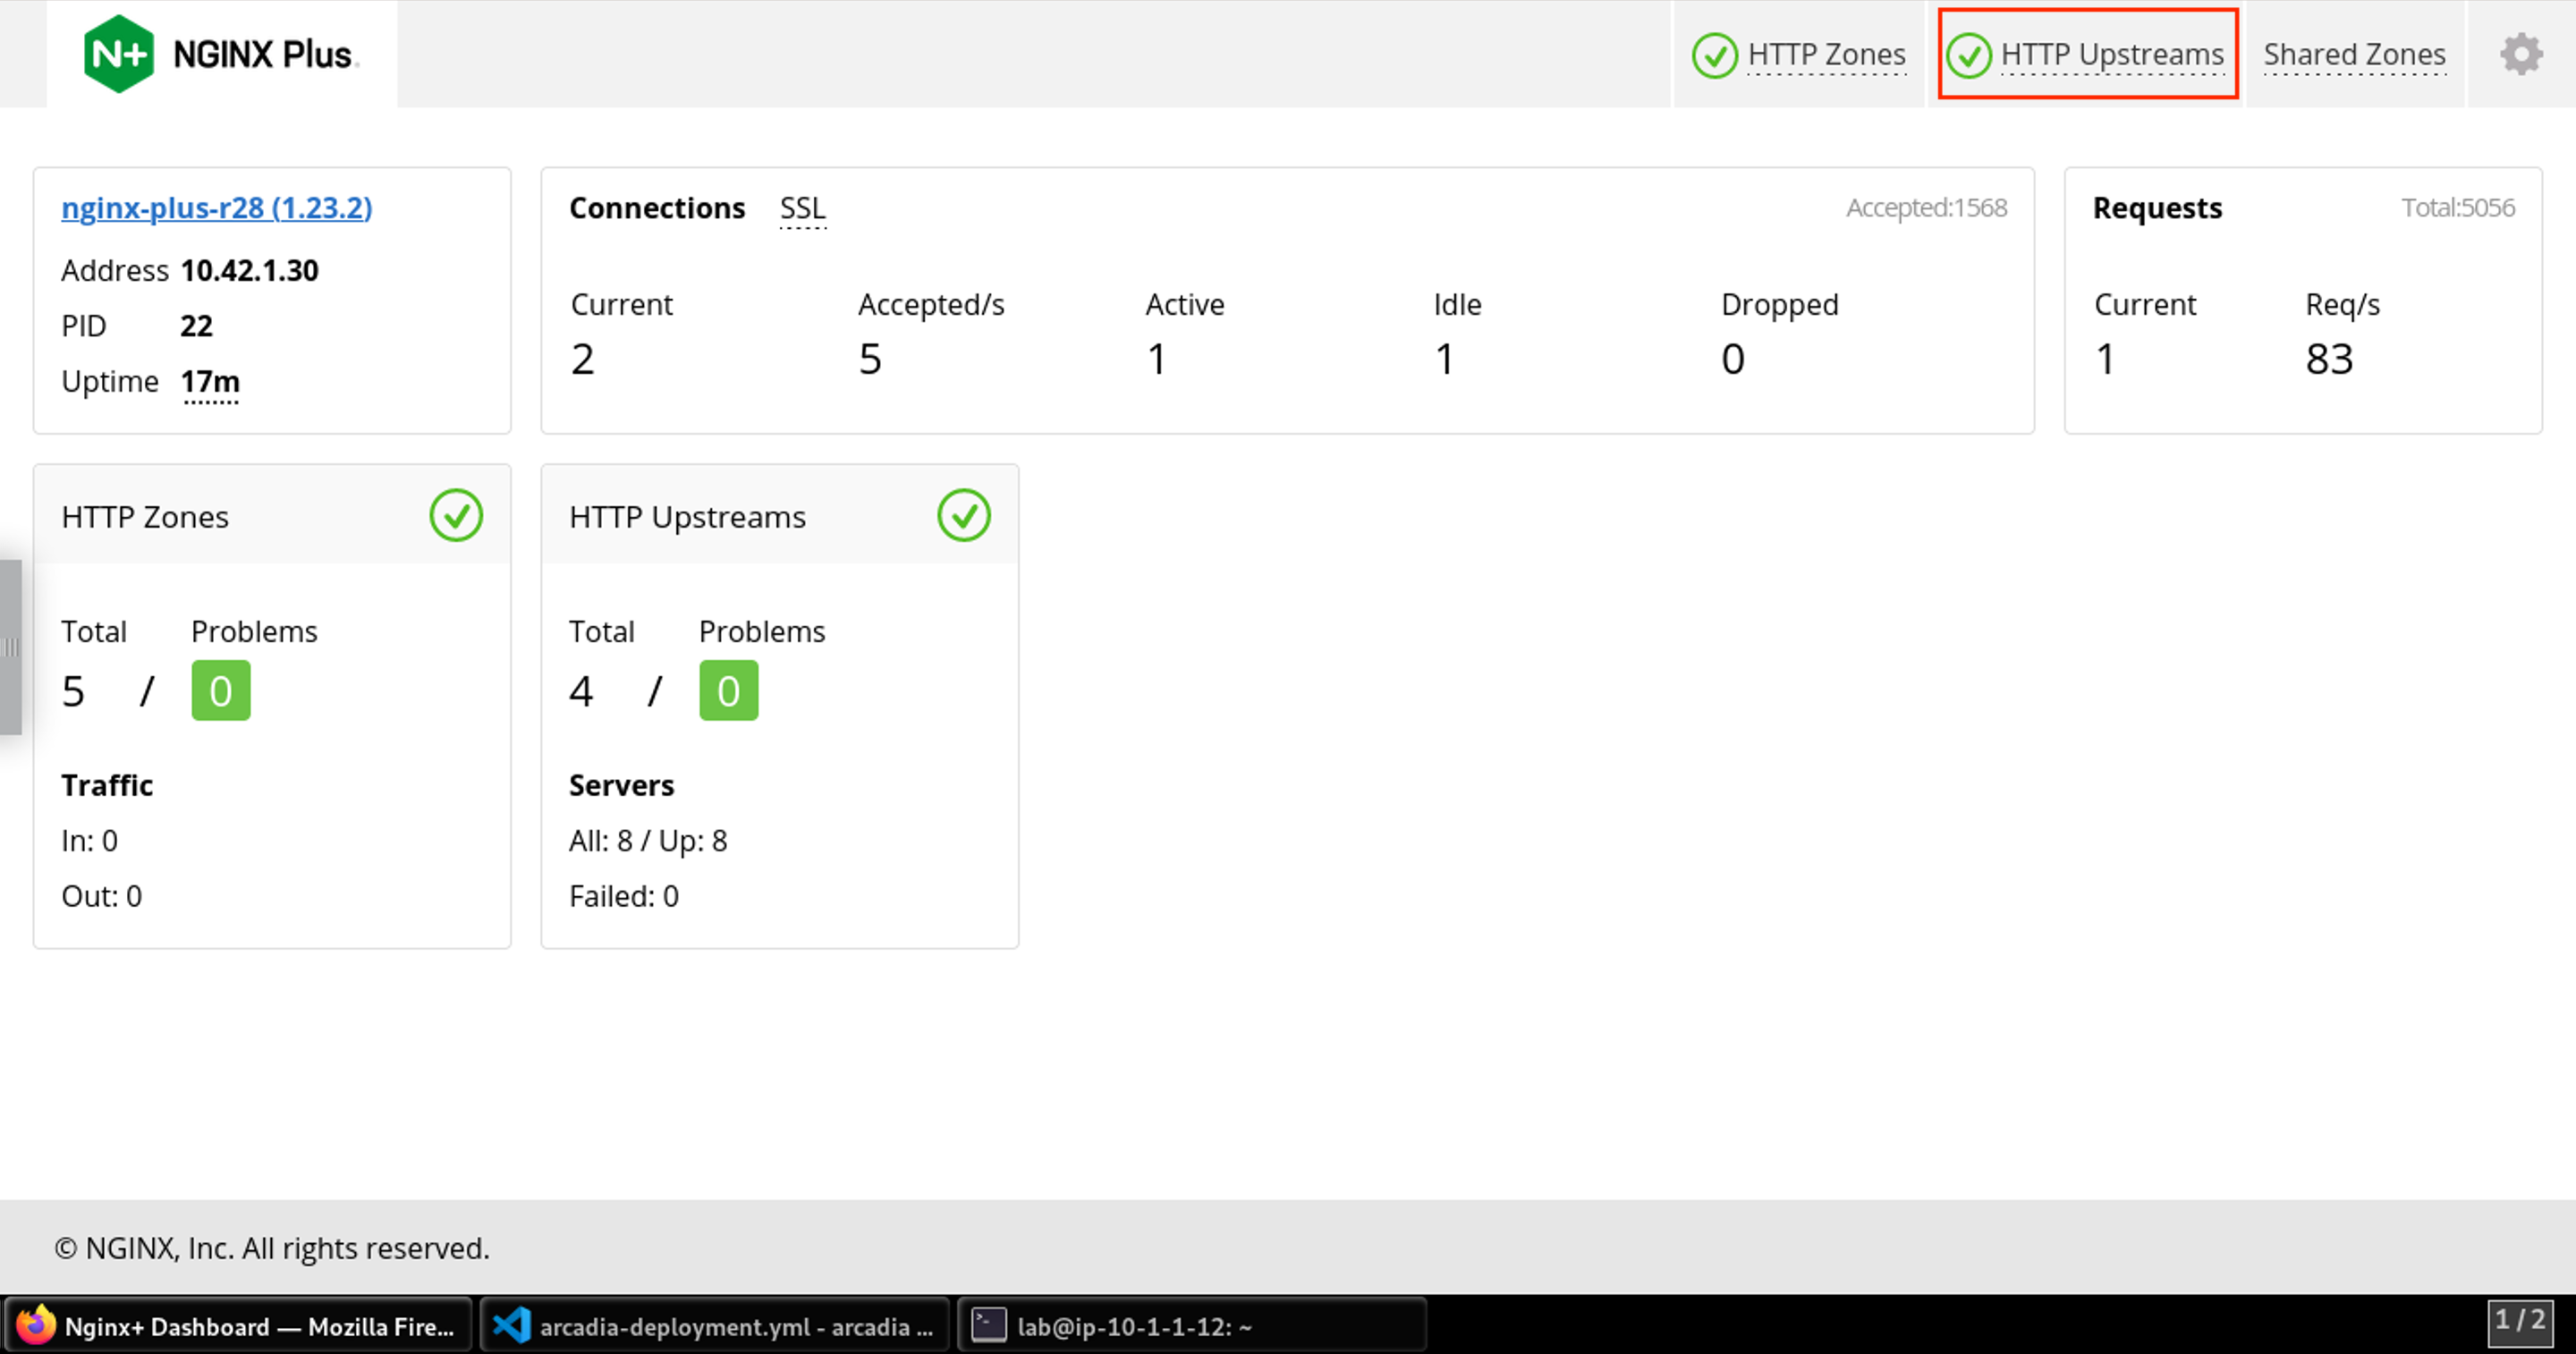Click the Req/s value 83

tap(2329, 359)
